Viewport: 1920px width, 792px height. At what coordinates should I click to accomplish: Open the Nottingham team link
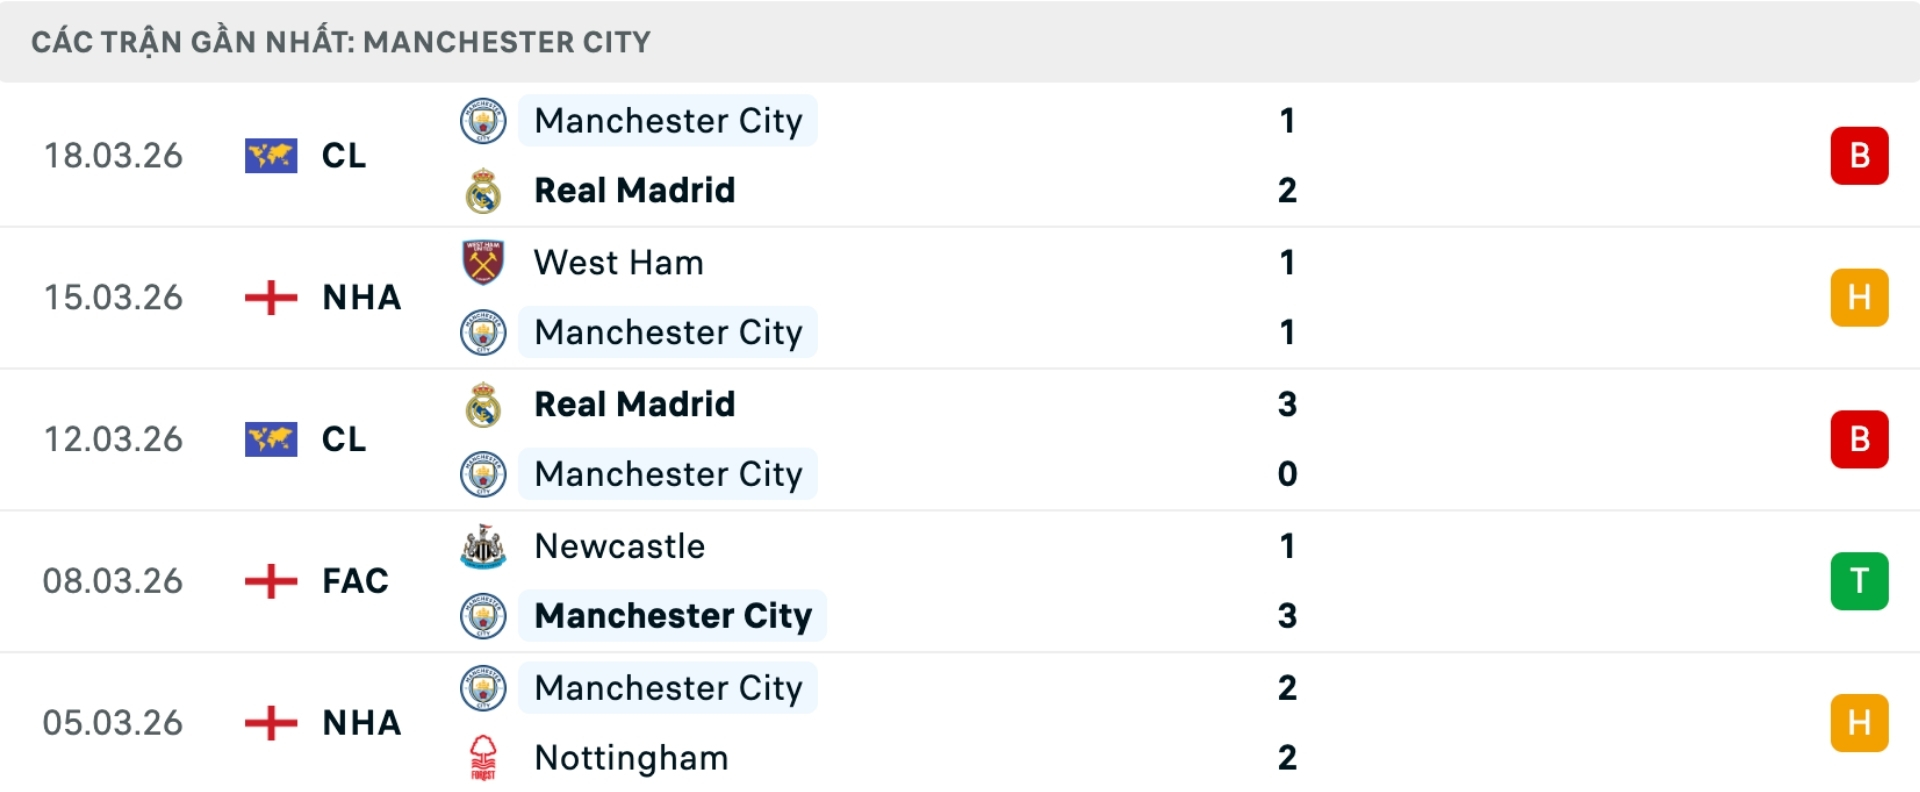tap(631, 758)
